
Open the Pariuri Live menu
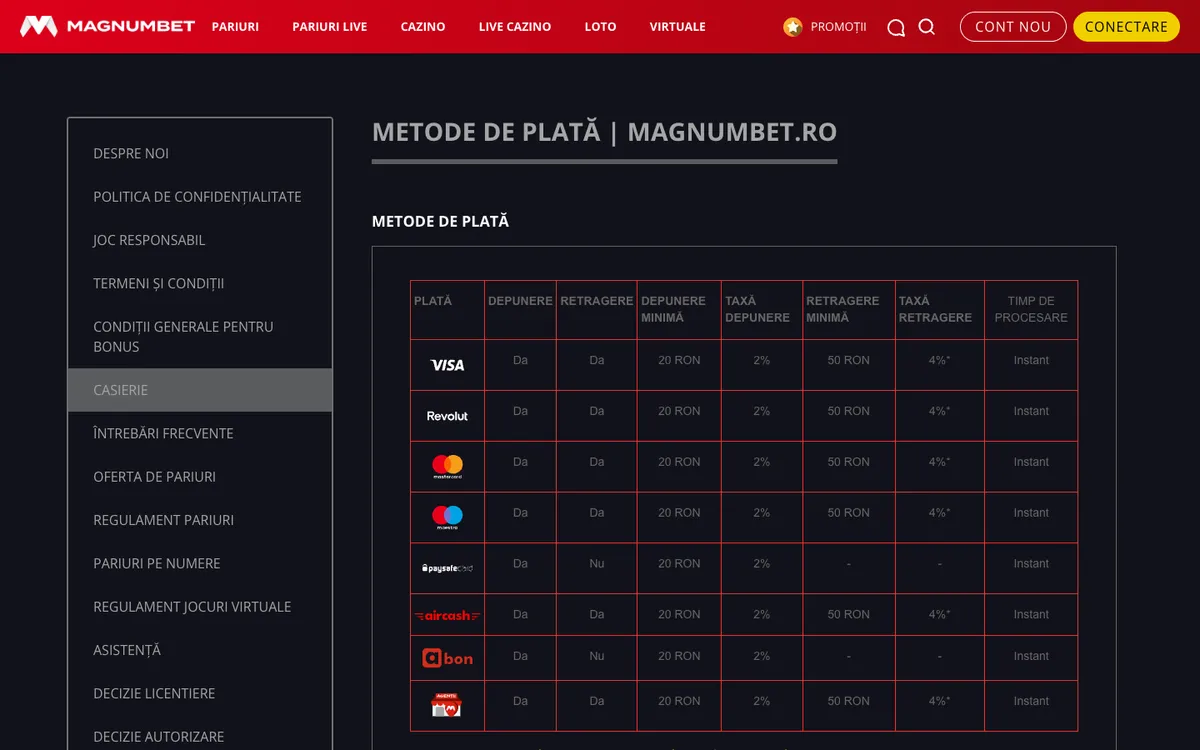pyautogui.click(x=330, y=27)
